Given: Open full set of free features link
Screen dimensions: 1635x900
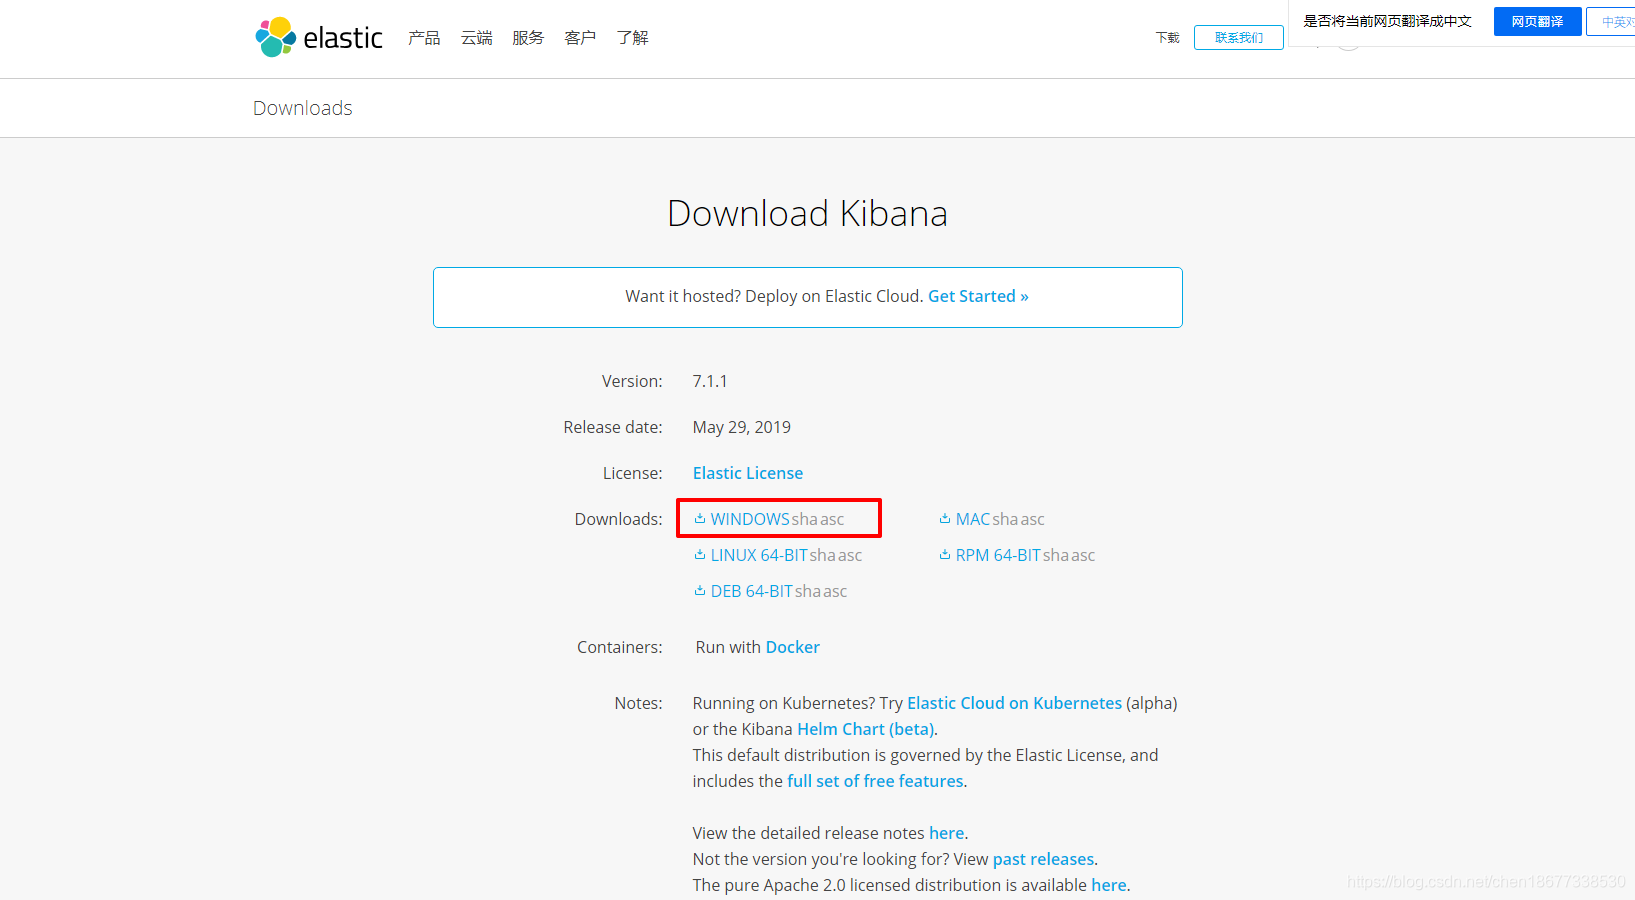Looking at the screenshot, I should pos(875,781).
